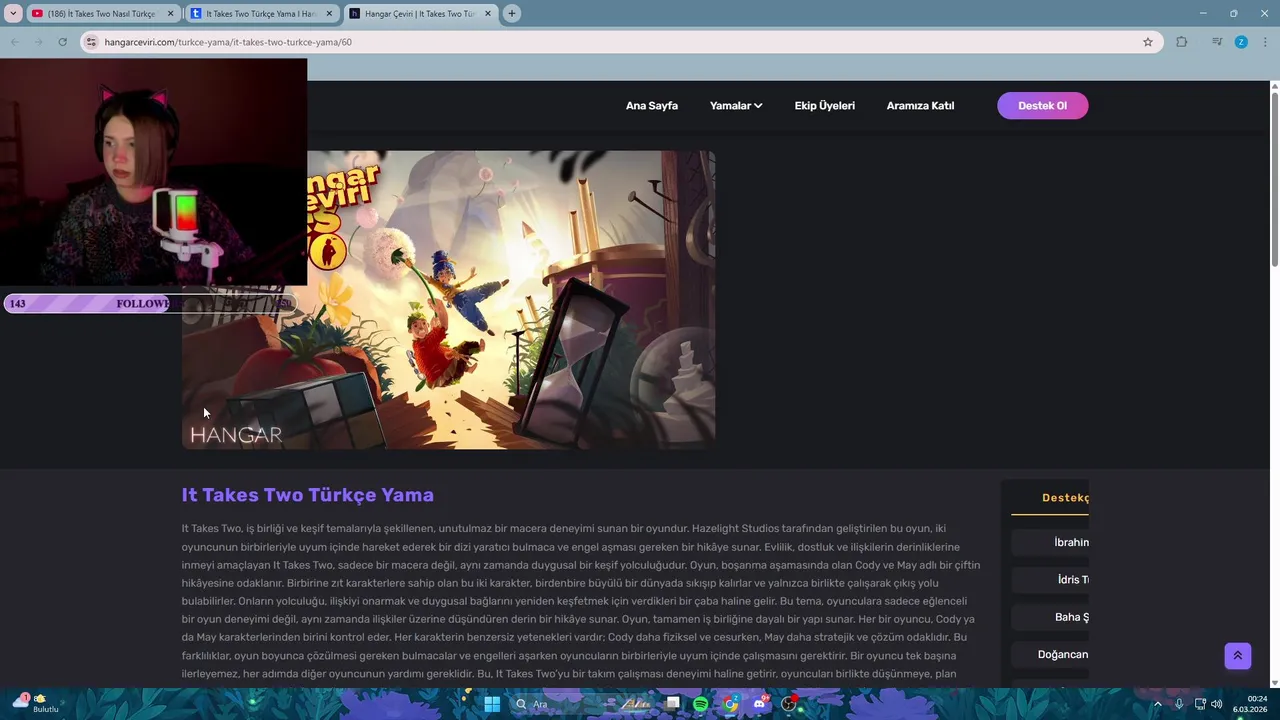Close the YouTube tab
The image size is (1280, 720).
pos(171,14)
